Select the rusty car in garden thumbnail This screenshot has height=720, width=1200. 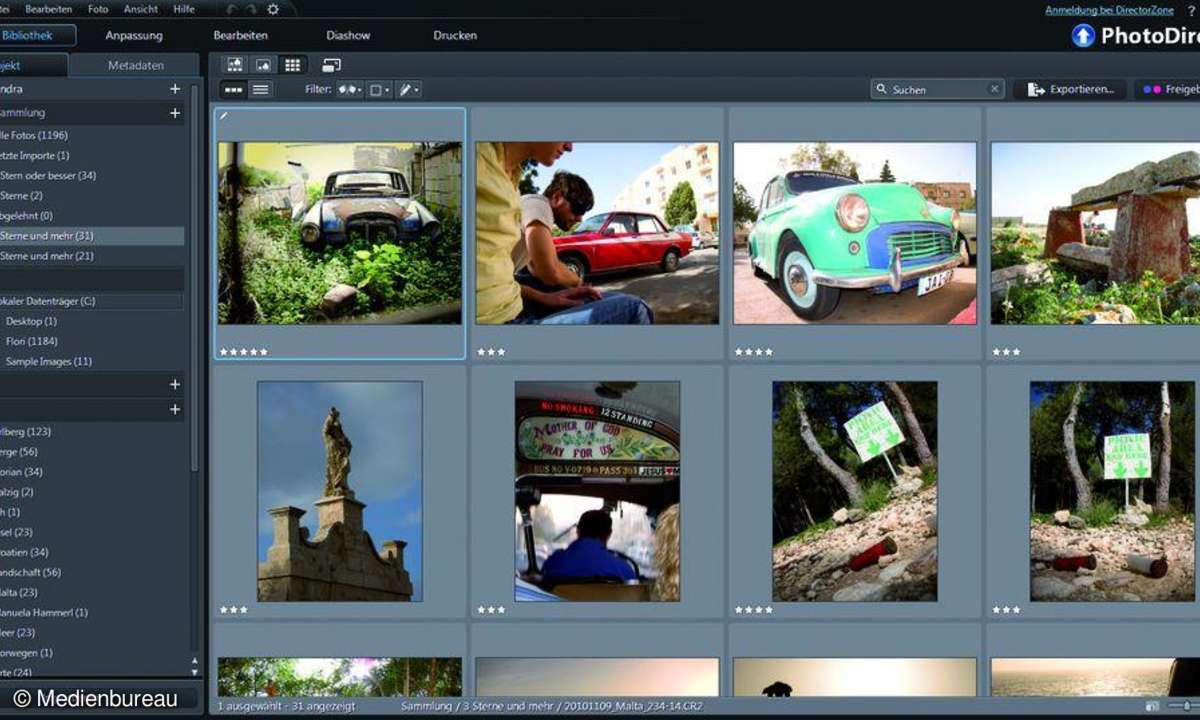pyautogui.click(x=340, y=233)
